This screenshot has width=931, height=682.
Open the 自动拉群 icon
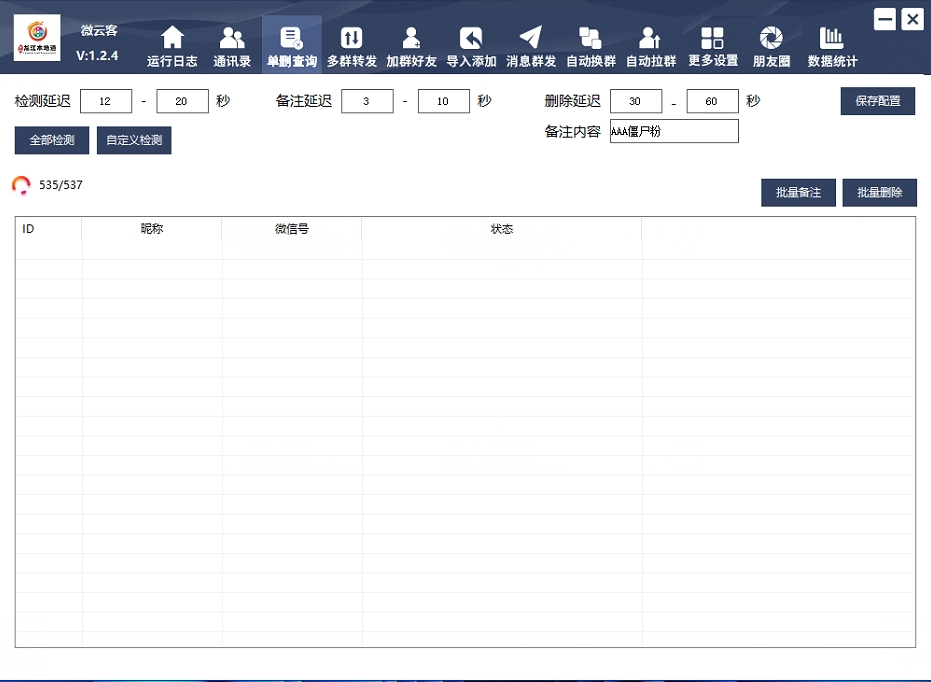tap(651, 38)
